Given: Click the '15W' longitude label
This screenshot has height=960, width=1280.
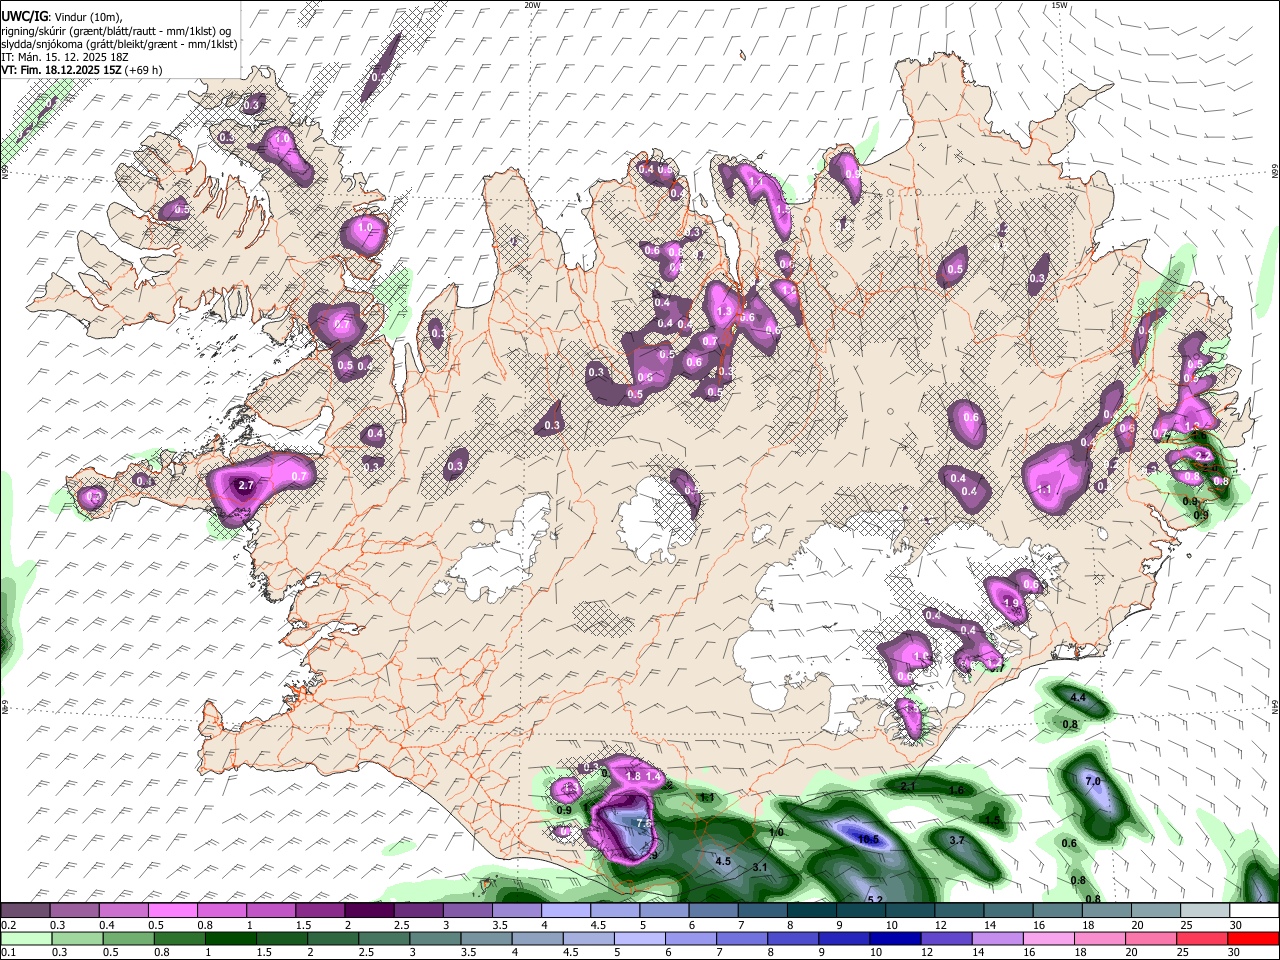Looking at the screenshot, I should (1059, 5).
